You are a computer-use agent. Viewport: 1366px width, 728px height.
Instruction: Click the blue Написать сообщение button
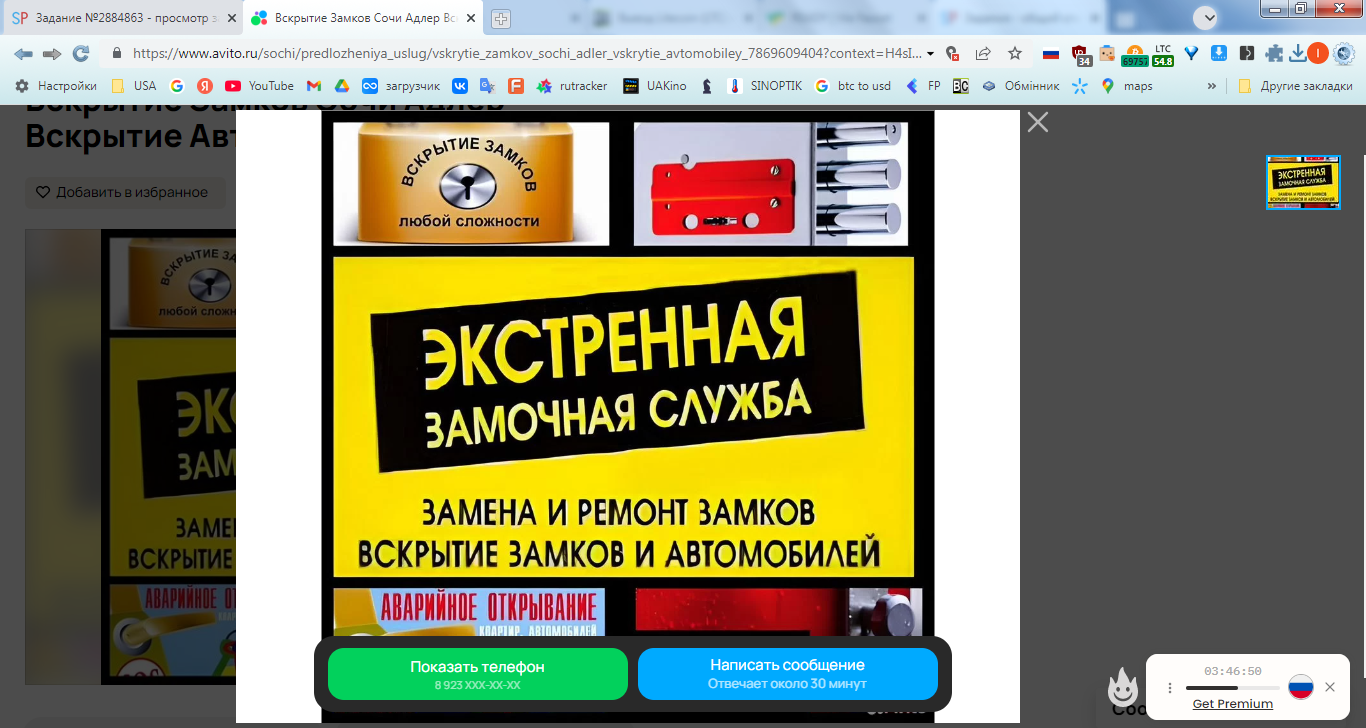pos(788,674)
